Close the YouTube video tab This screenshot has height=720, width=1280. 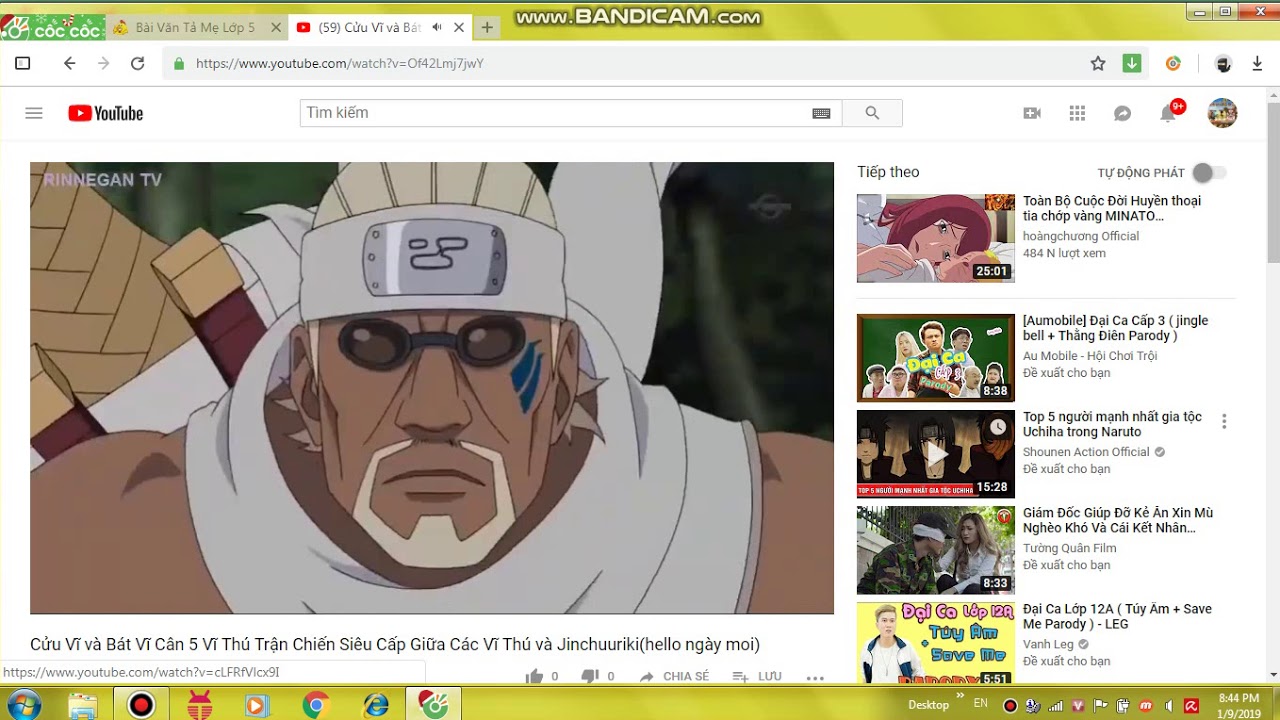(459, 27)
